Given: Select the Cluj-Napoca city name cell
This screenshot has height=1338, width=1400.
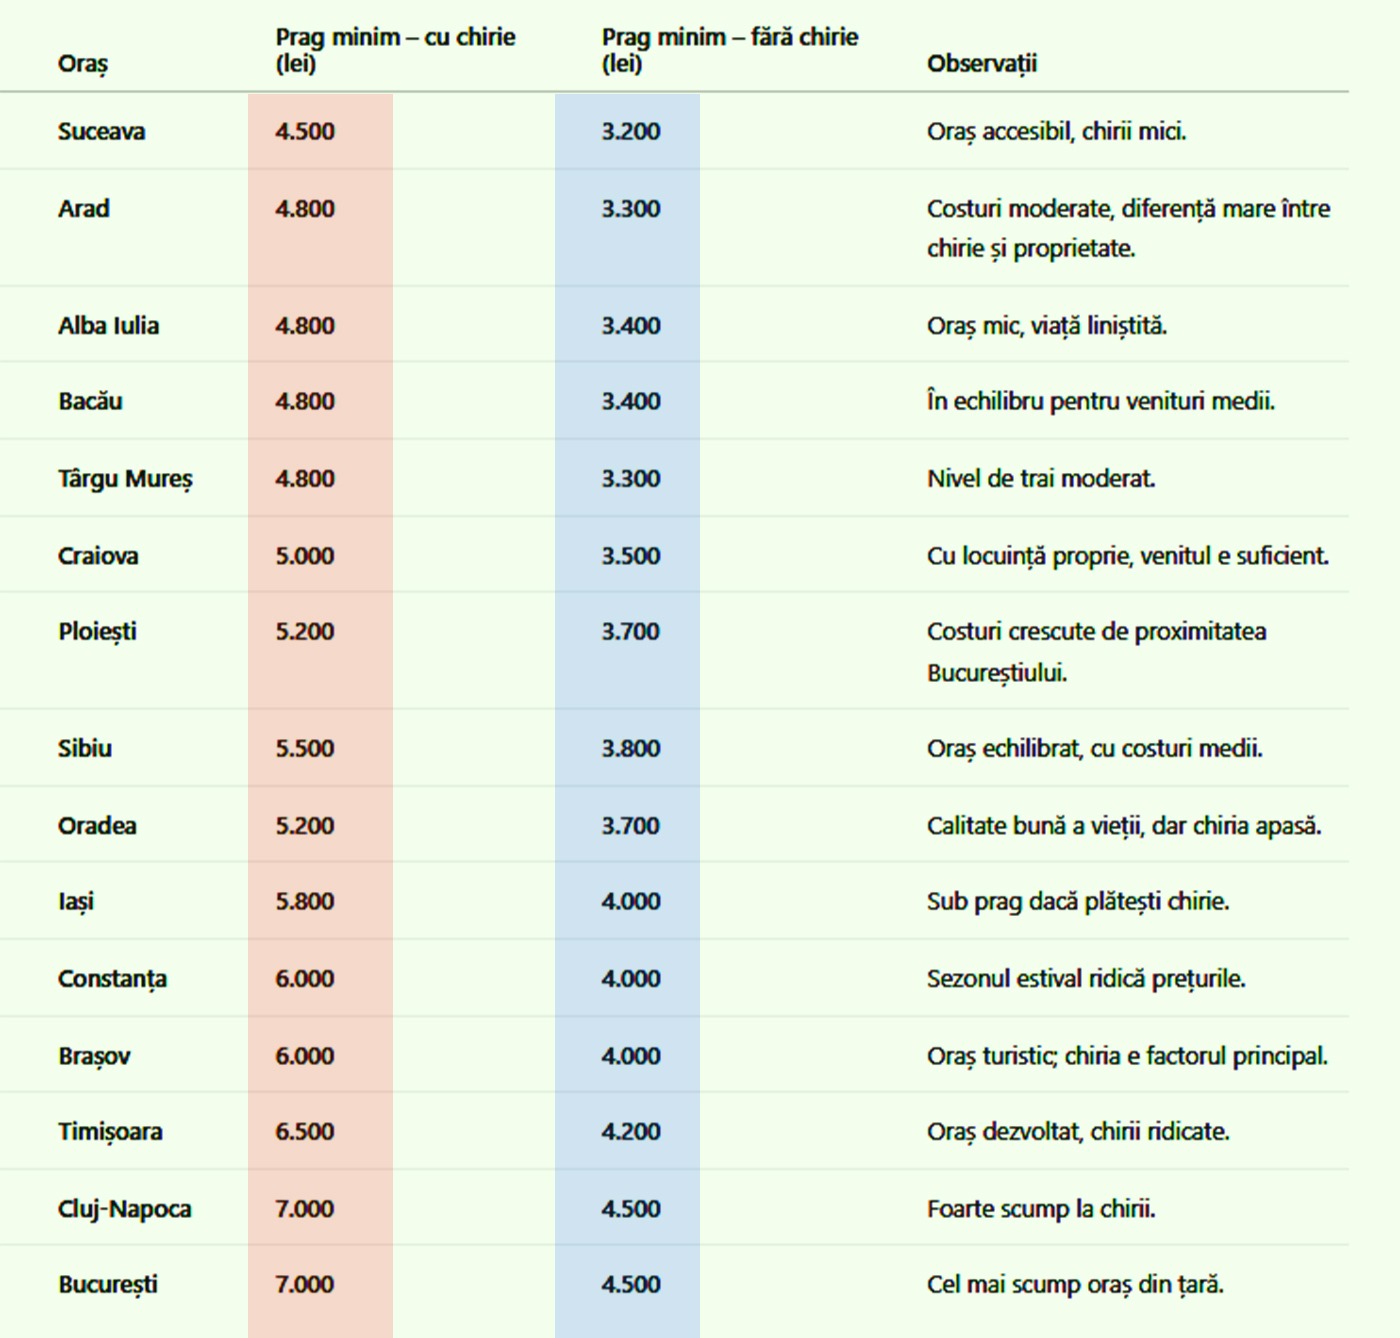Looking at the screenshot, I should [124, 1209].
